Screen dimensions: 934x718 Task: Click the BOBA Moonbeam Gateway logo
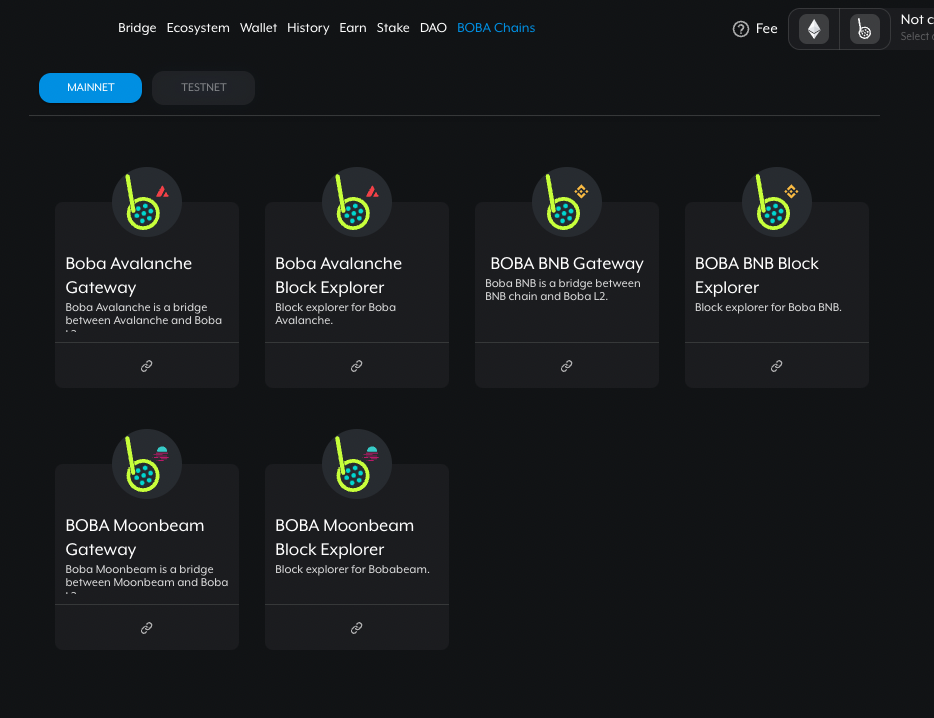(147, 464)
